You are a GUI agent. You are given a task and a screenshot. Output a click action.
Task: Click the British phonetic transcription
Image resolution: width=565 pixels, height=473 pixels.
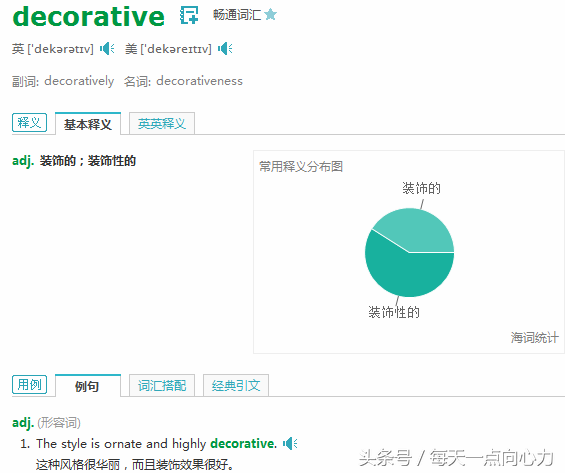coord(60,49)
